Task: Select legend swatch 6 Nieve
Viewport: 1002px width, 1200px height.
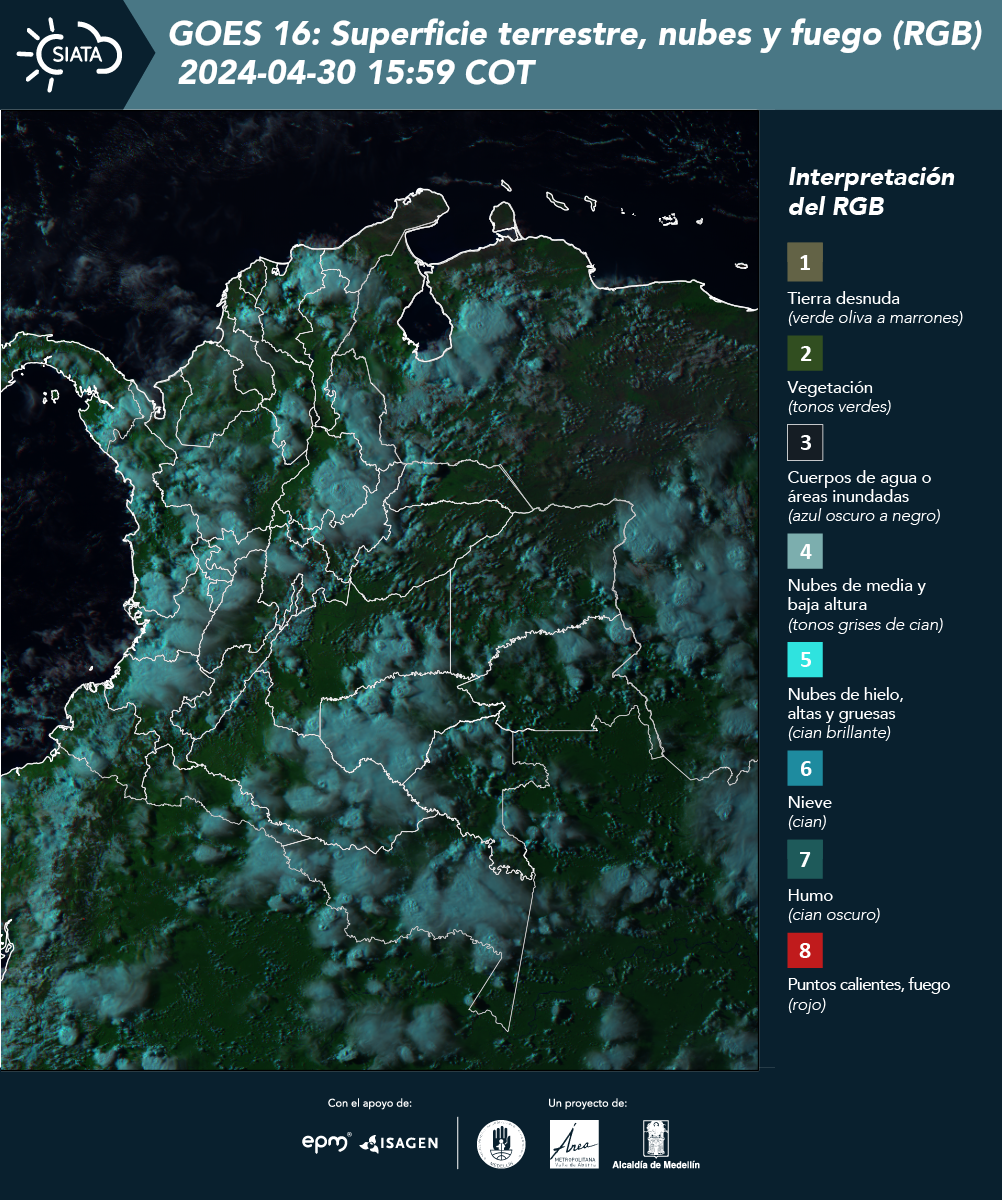Action: pyautogui.click(x=805, y=769)
